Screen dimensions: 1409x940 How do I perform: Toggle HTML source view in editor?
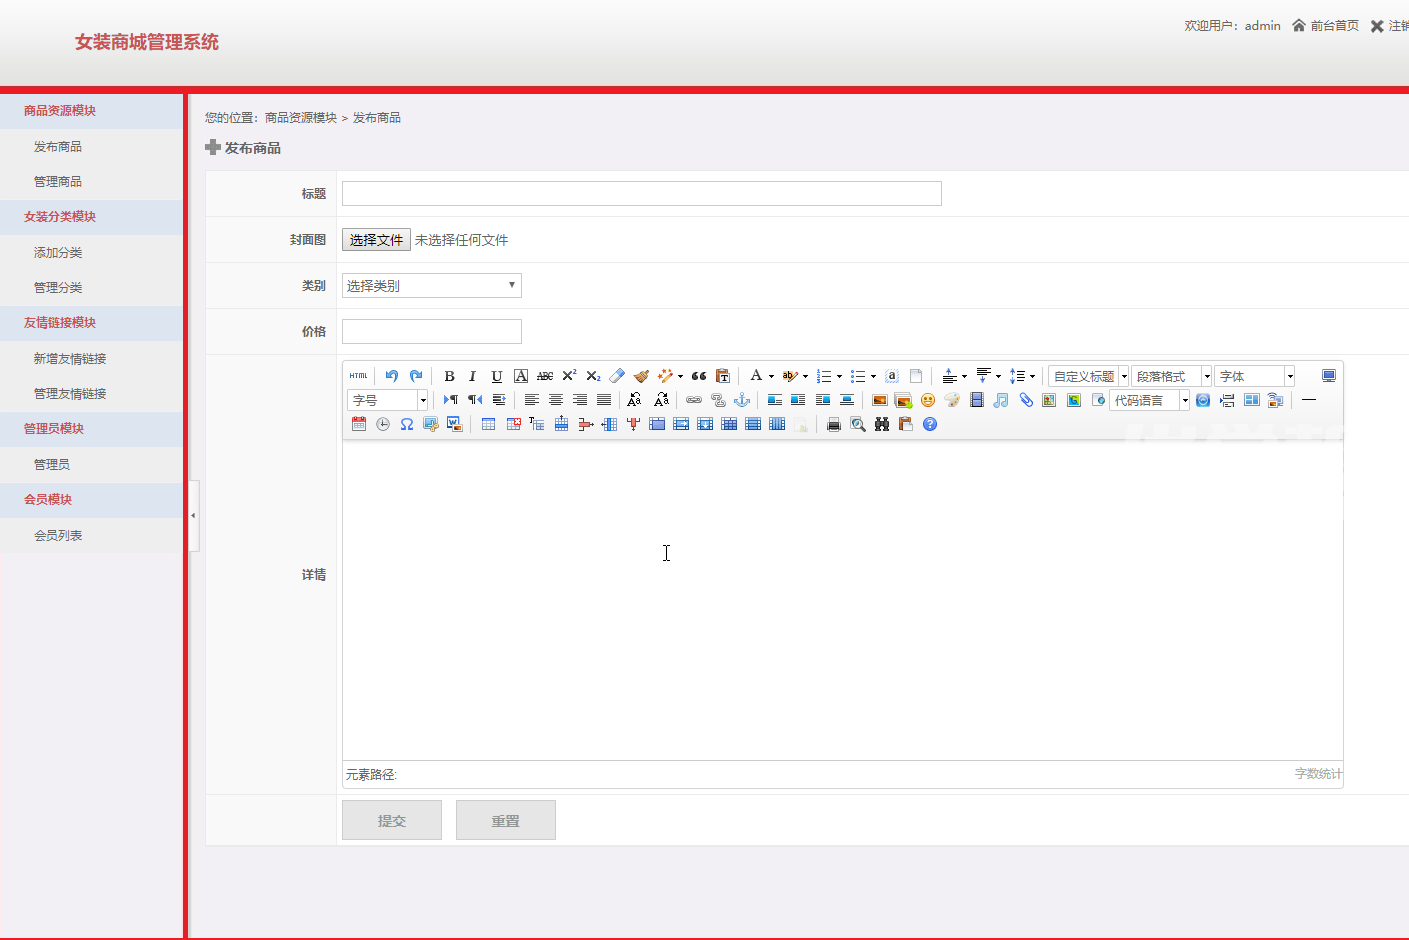pos(359,376)
